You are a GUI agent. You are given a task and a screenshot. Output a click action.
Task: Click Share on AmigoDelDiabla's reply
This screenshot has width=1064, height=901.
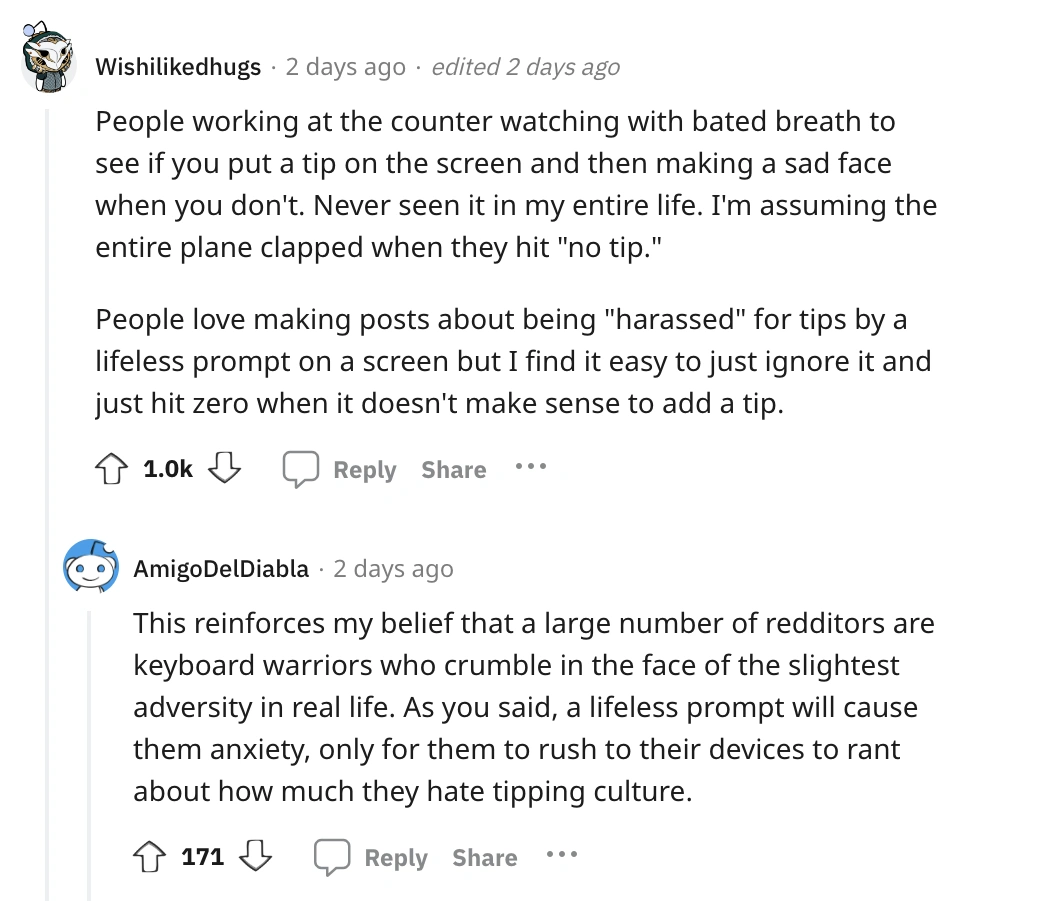pos(484,857)
